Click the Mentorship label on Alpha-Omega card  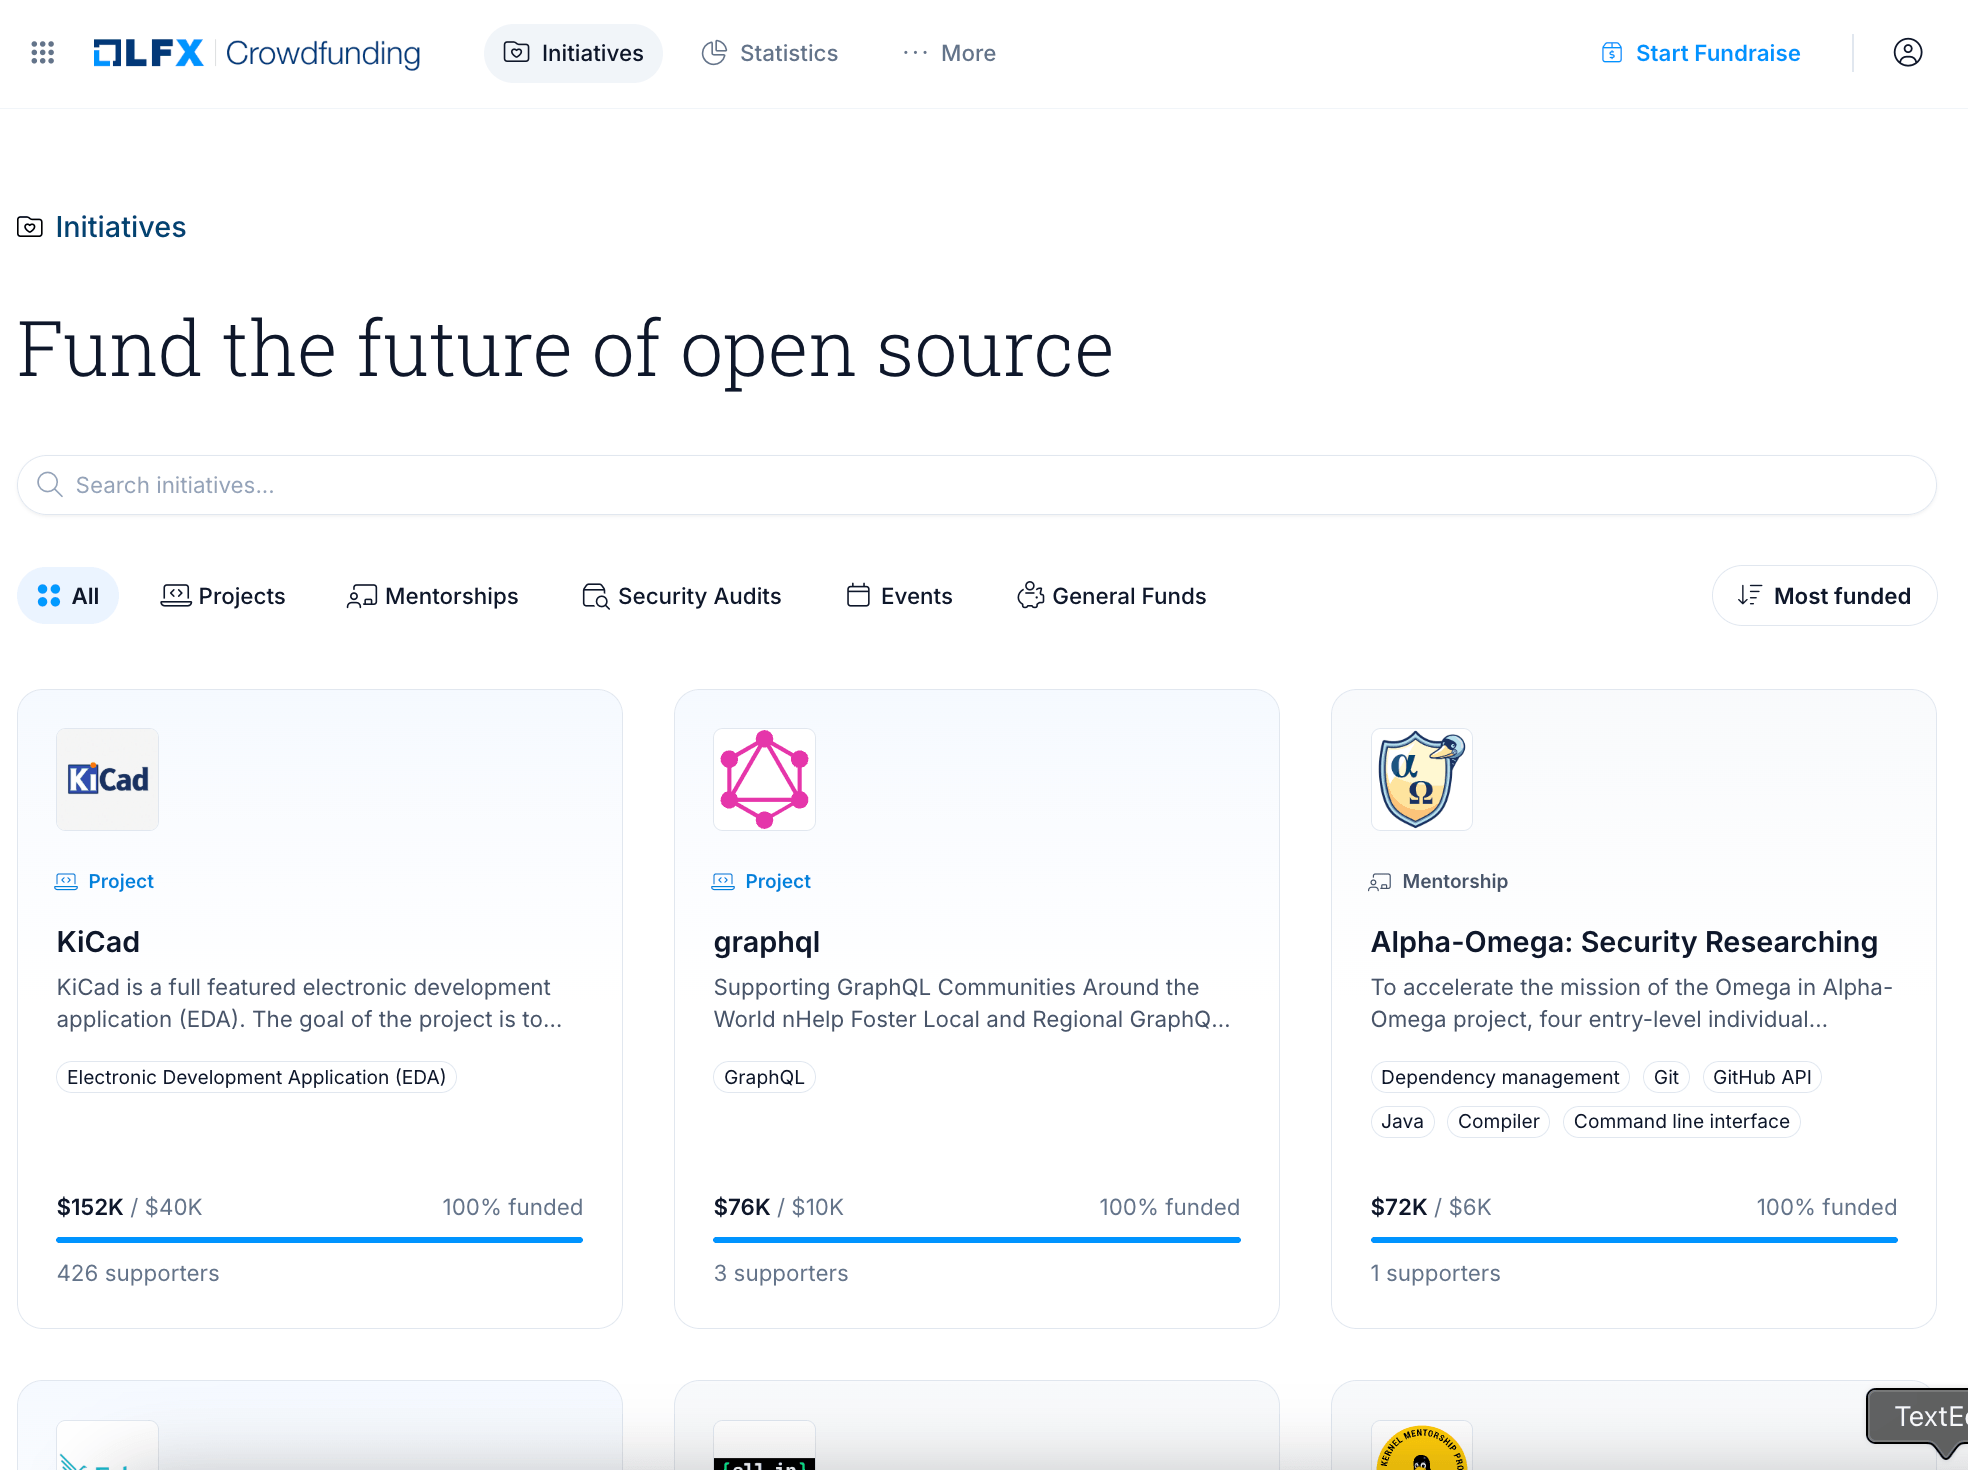pyautogui.click(x=1455, y=881)
